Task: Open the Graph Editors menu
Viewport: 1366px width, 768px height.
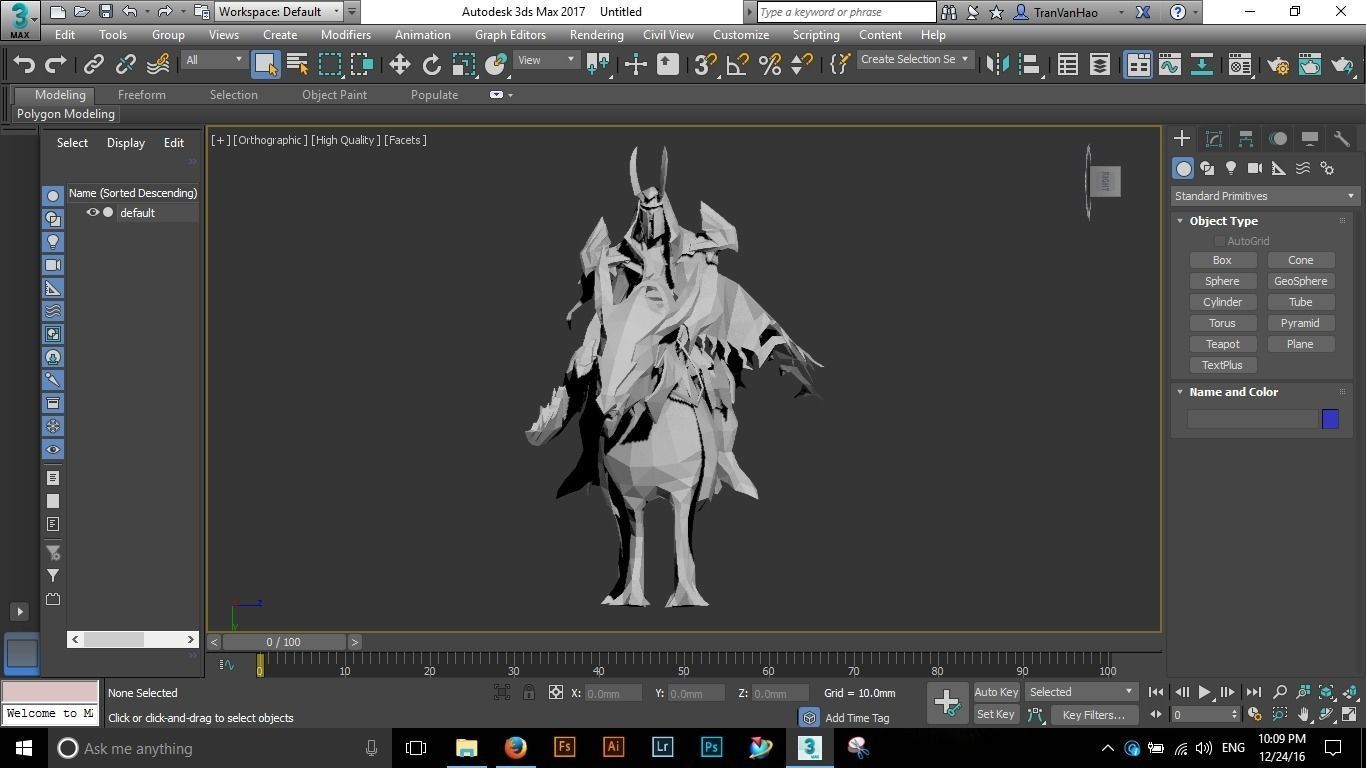Action: tap(510, 34)
